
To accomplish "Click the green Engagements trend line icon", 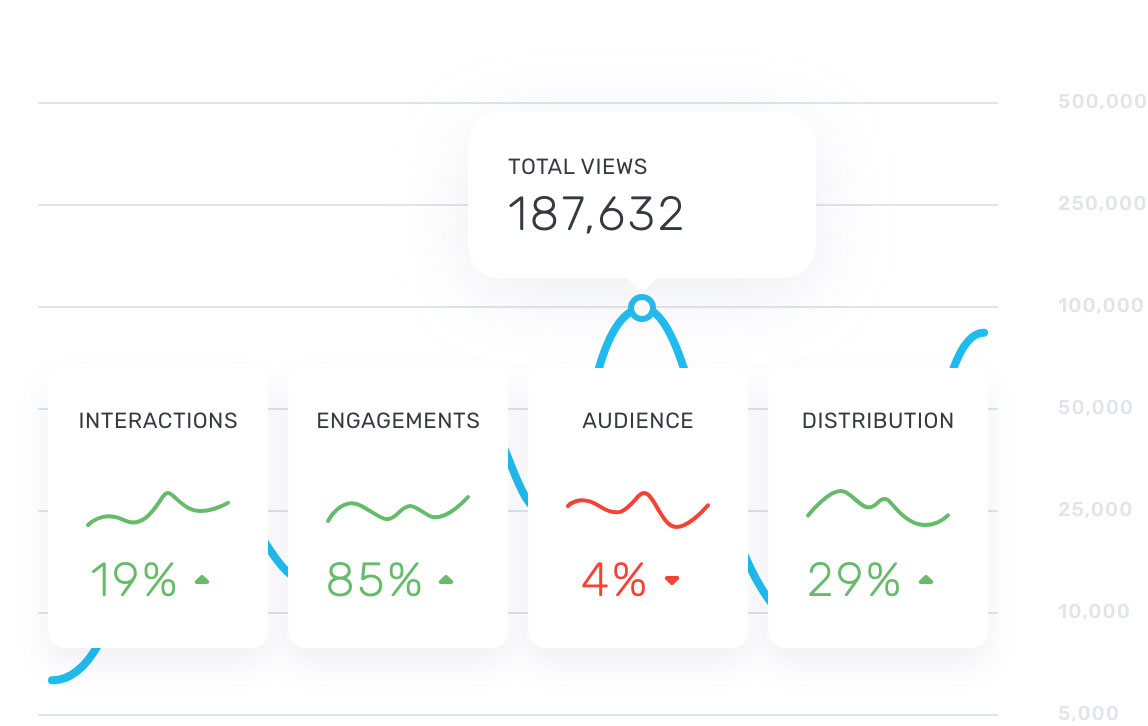I will (398, 508).
